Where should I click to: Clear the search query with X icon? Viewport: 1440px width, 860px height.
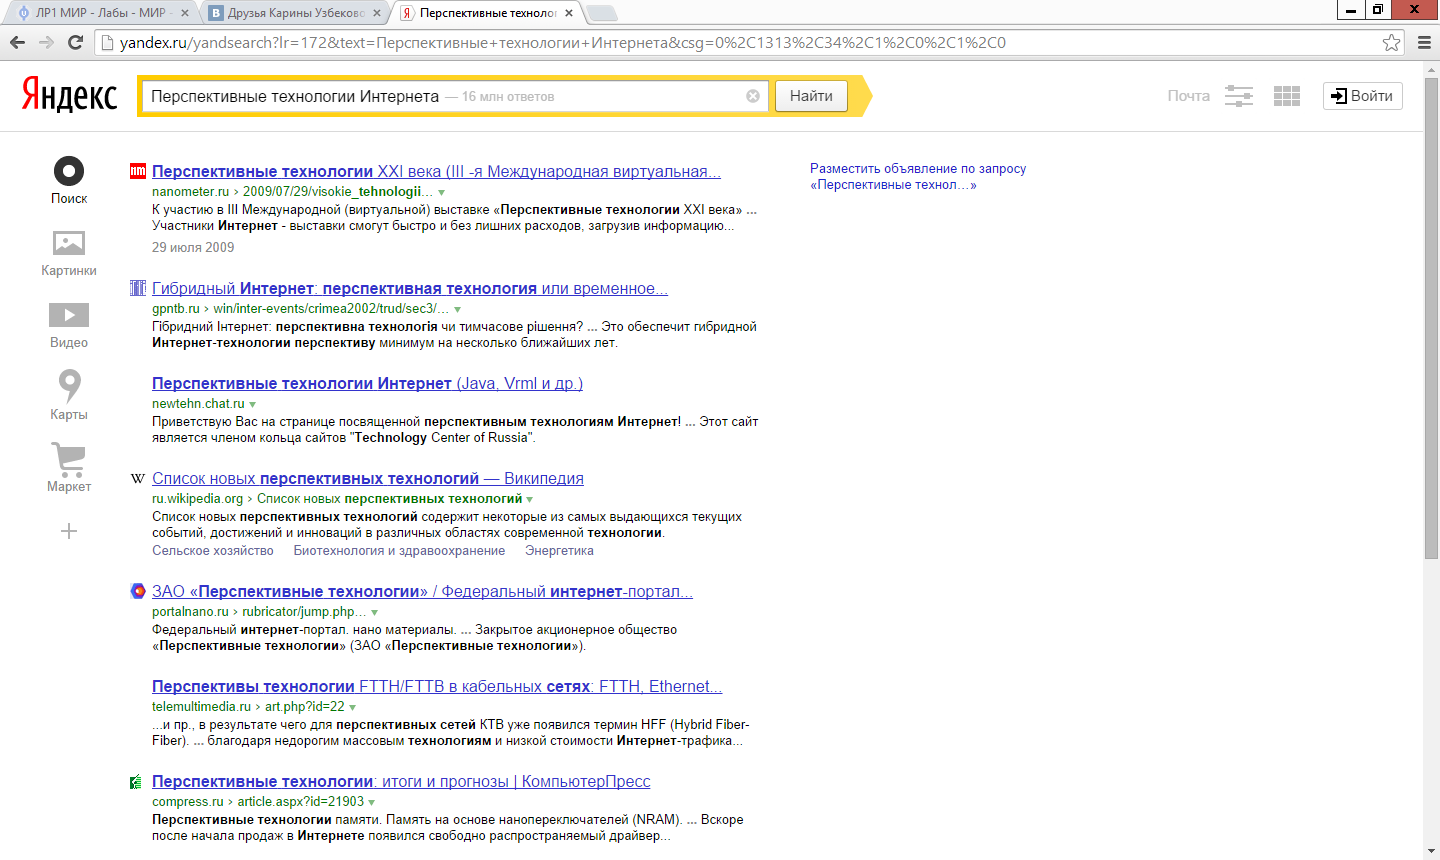tap(753, 96)
